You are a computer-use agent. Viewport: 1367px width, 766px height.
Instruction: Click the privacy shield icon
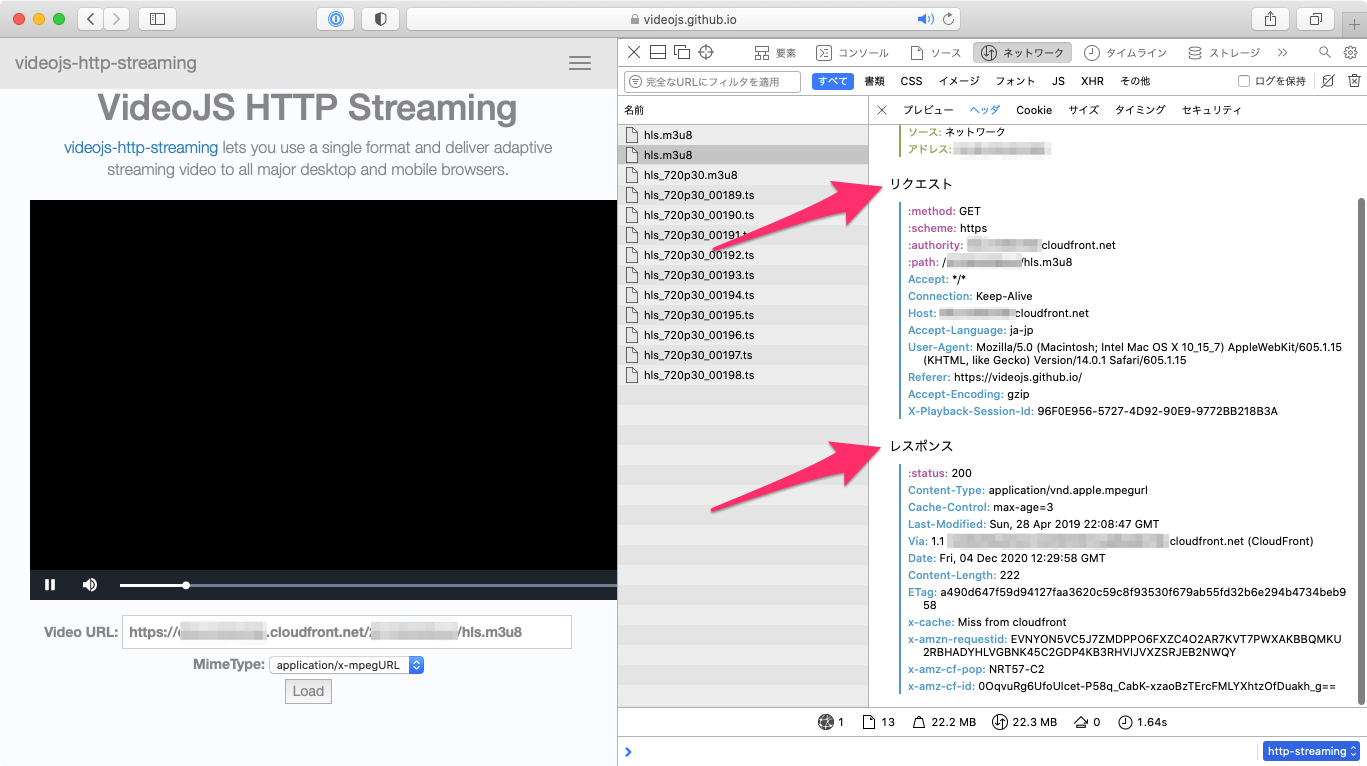(x=380, y=19)
